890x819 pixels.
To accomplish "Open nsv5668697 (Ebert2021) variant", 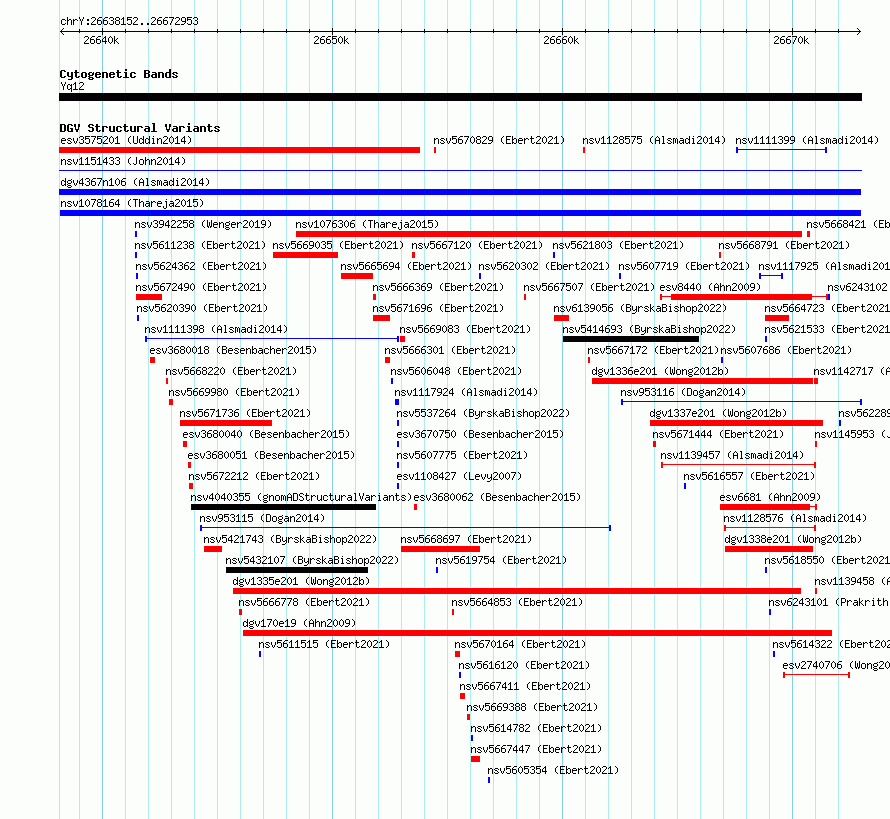I will (466, 539).
